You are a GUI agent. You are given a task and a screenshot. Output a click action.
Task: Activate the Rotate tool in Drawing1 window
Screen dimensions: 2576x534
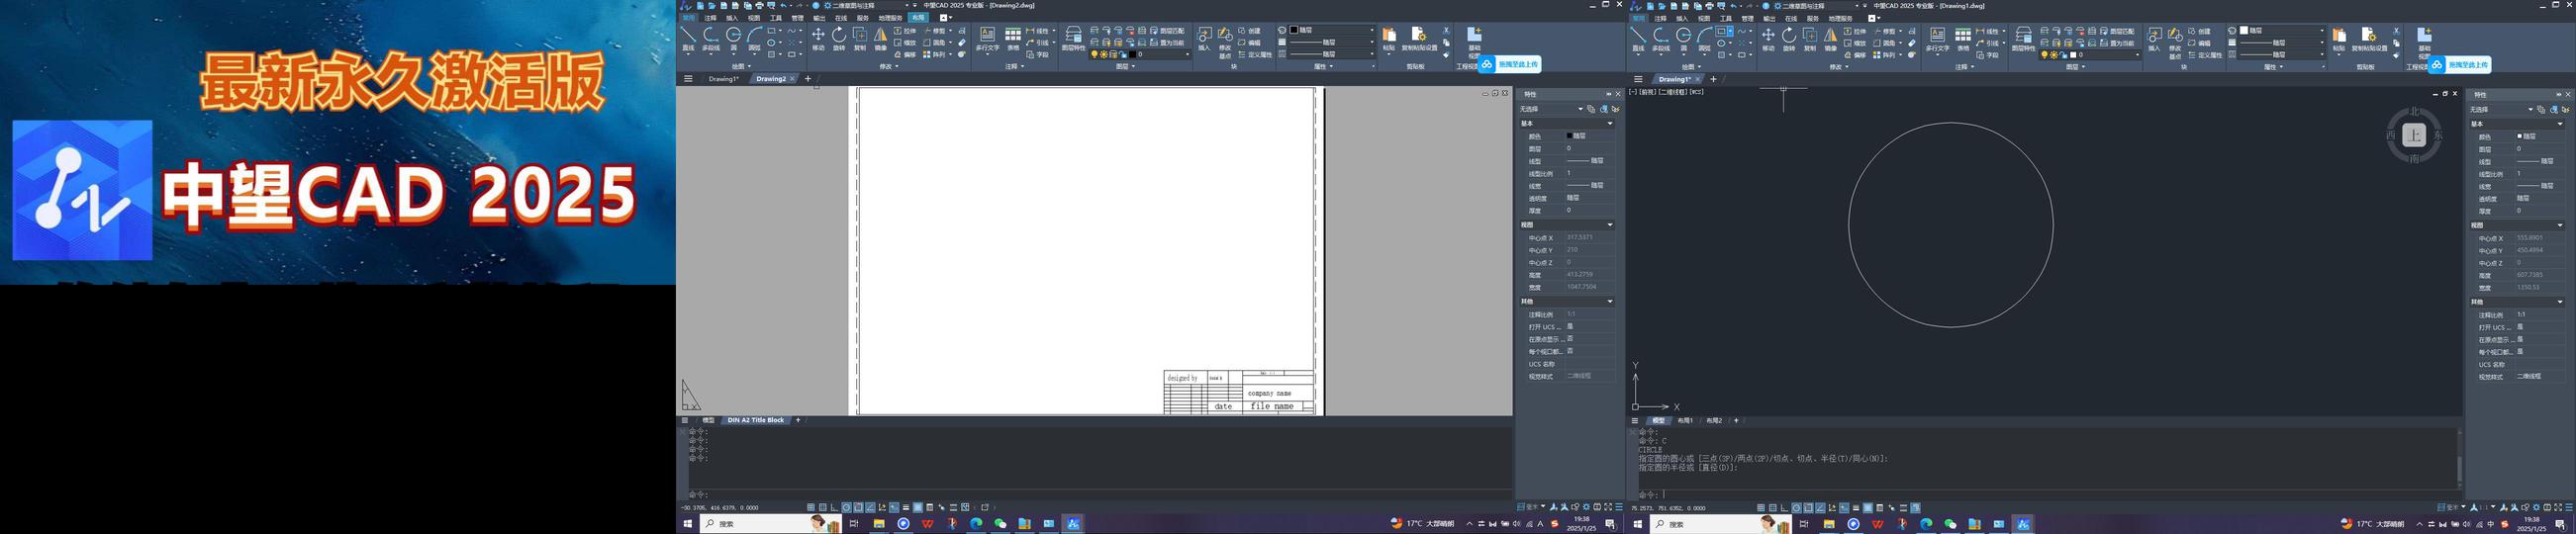[x=1789, y=38]
